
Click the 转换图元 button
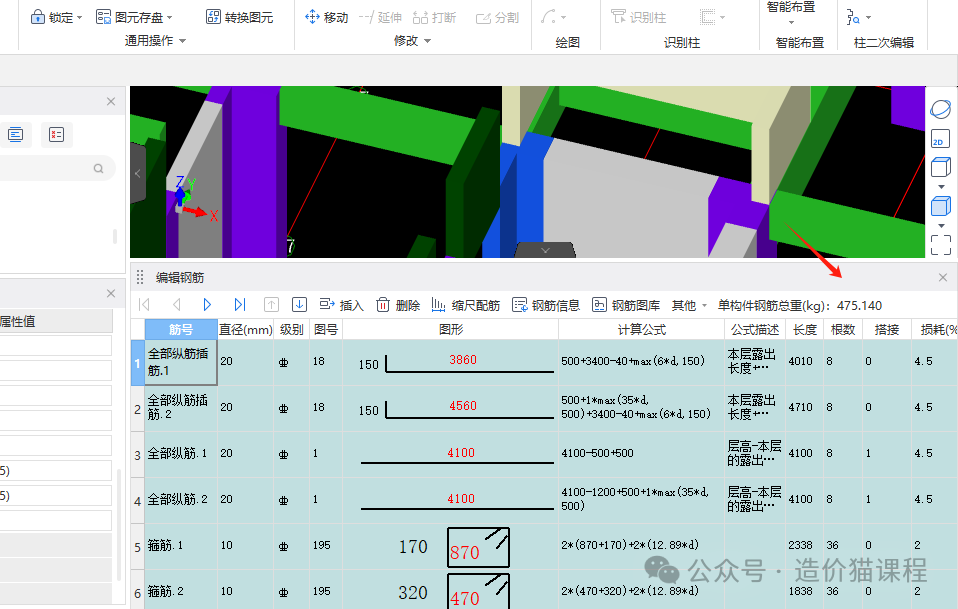240,17
